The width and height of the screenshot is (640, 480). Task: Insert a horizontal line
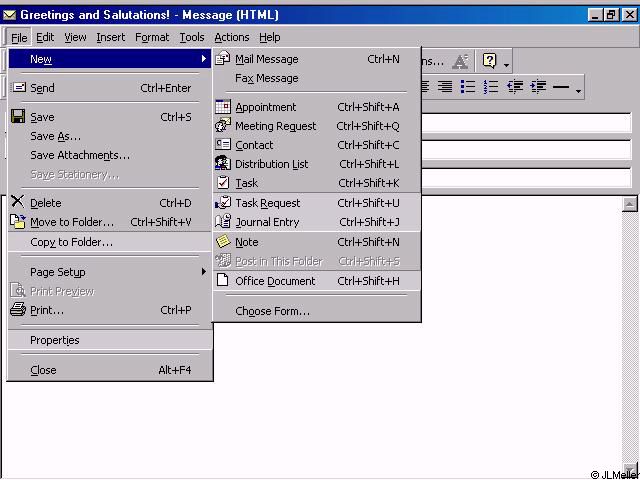point(561,88)
